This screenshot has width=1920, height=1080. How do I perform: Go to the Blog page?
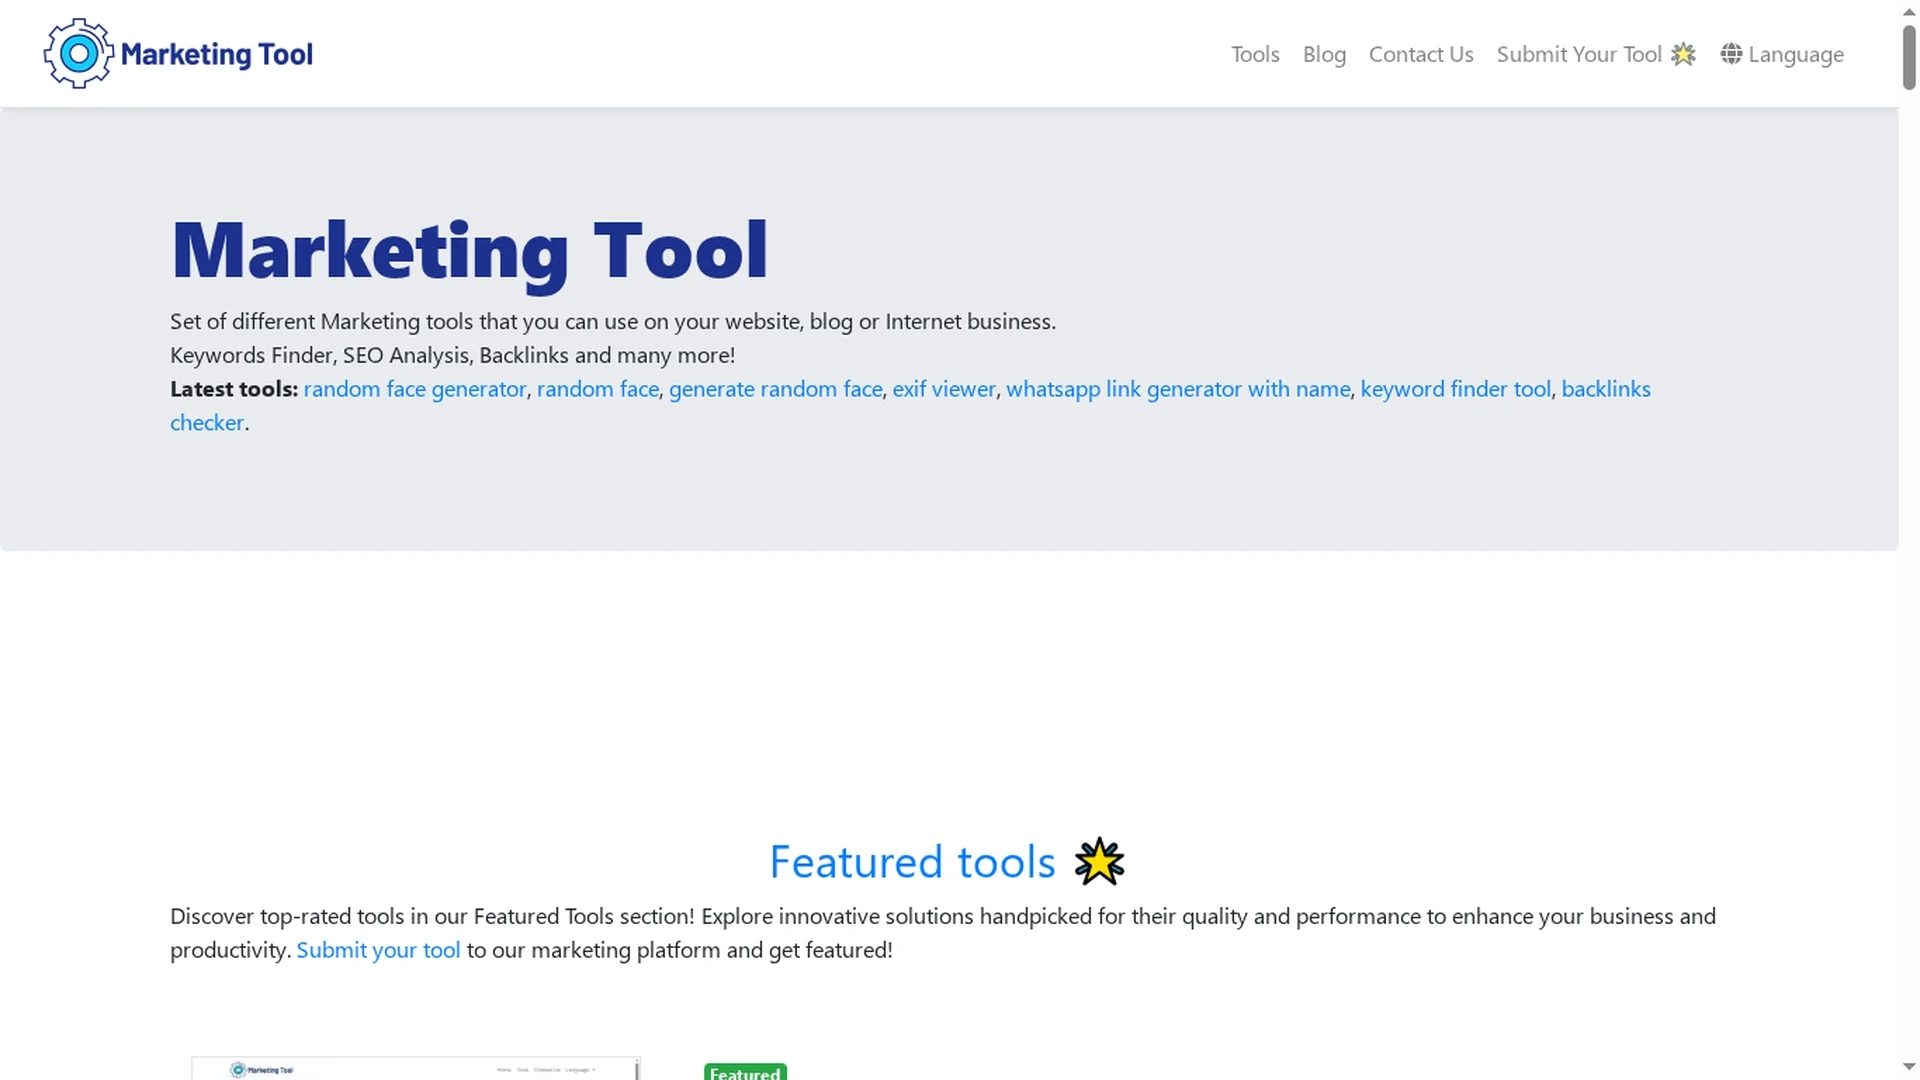pyautogui.click(x=1324, y=54)
